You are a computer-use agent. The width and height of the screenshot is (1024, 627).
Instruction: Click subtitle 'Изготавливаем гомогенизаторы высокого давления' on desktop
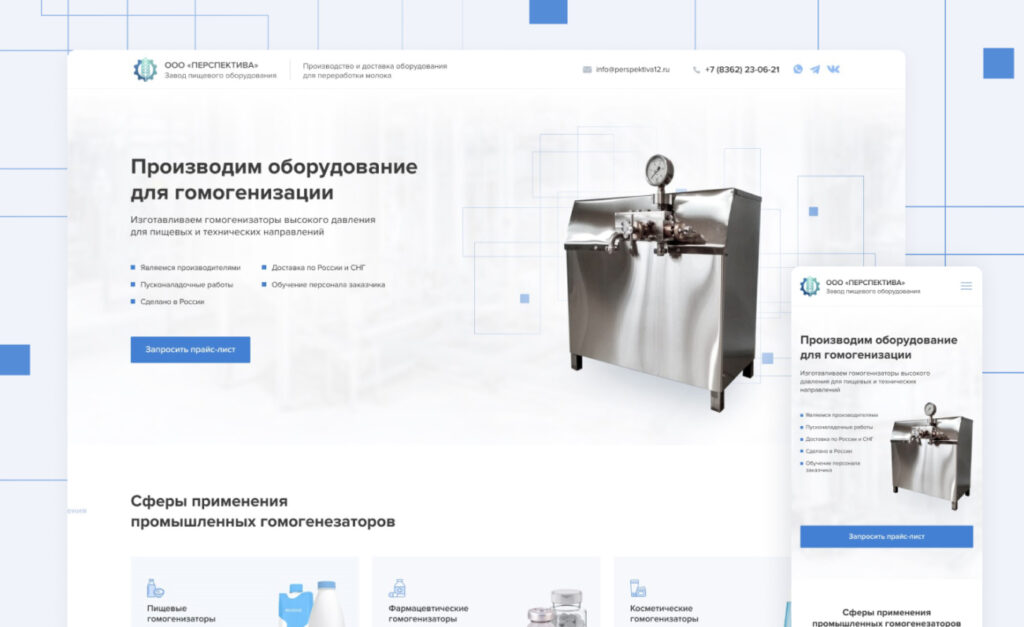[253, 219]
